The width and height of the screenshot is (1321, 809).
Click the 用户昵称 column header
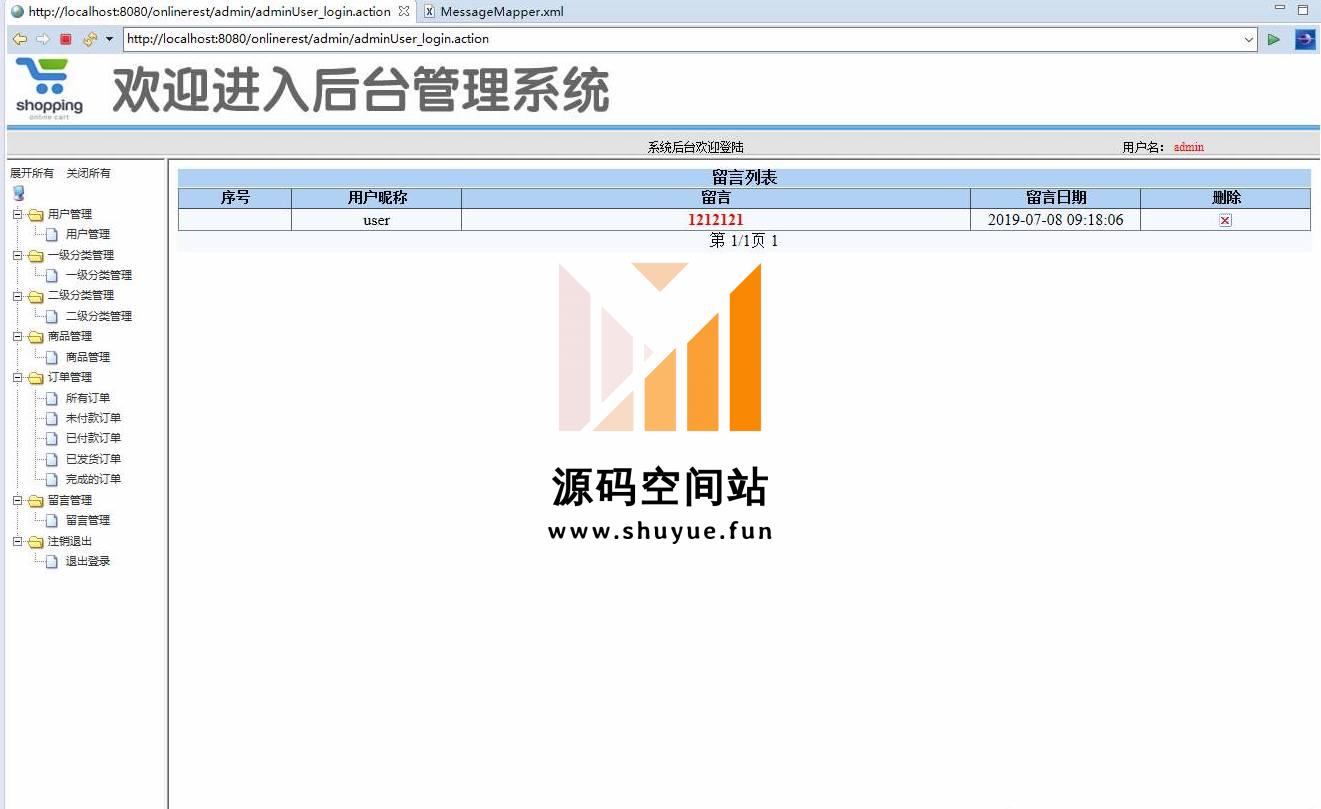coord(377,198)
